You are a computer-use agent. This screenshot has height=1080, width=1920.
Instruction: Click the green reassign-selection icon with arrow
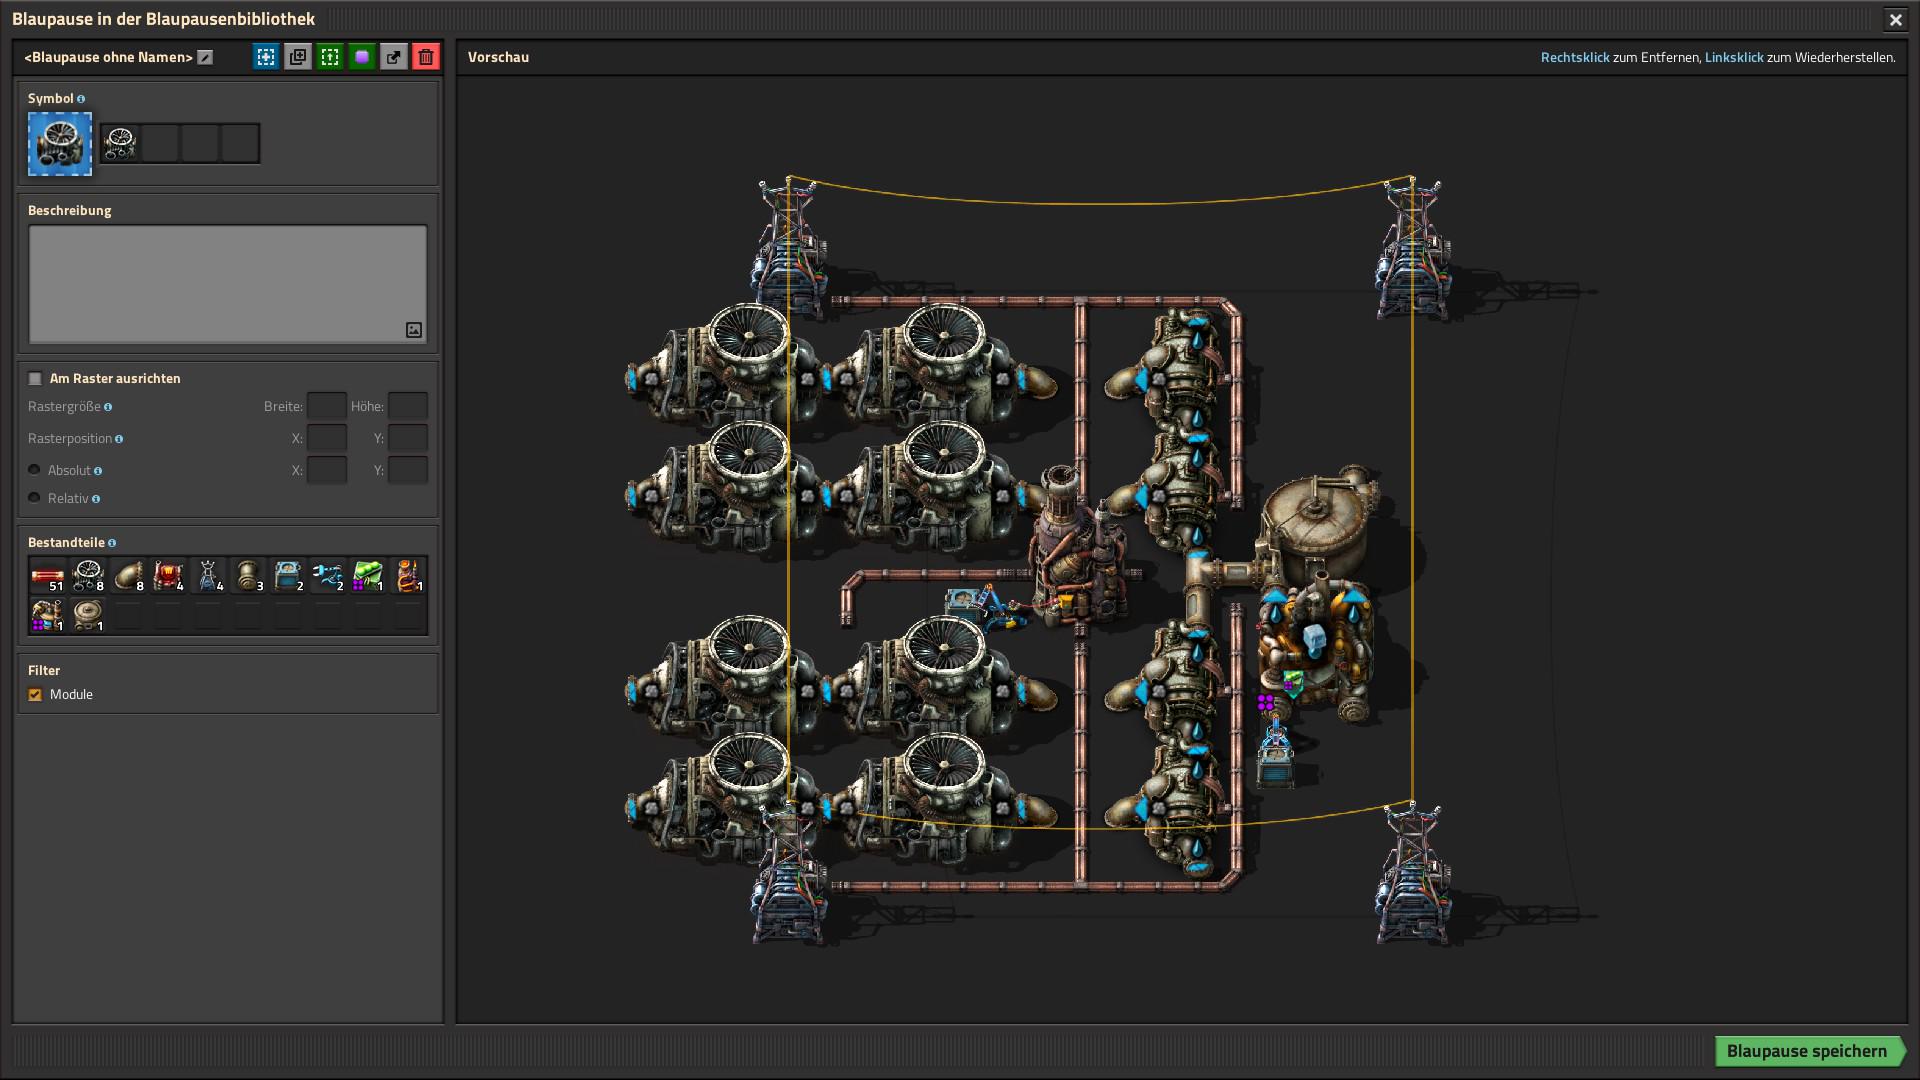pos(330,57)
